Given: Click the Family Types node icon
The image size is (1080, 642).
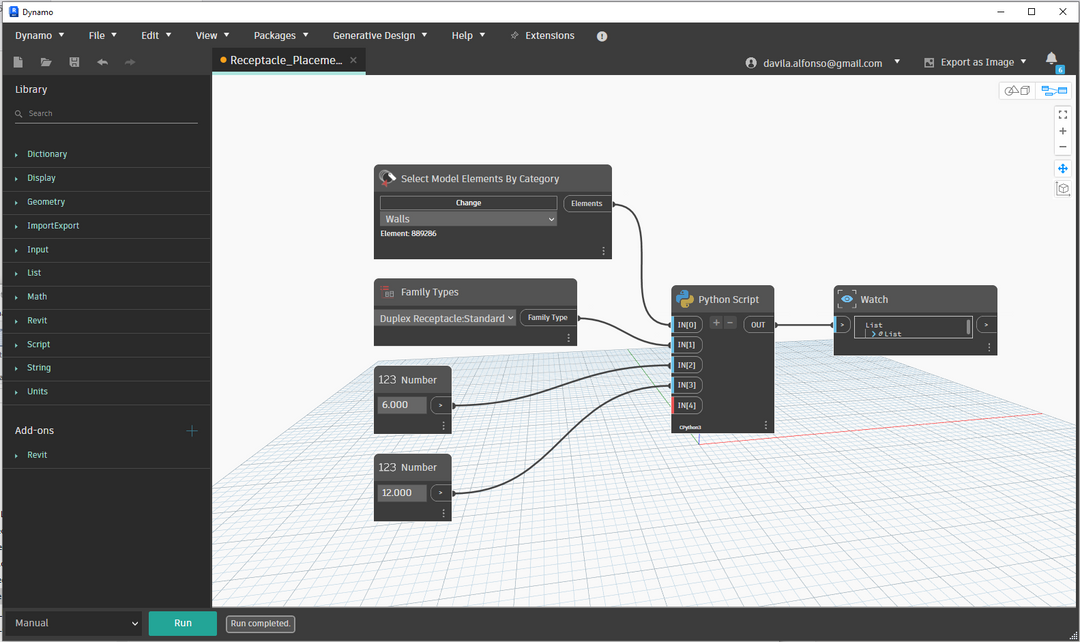Looking at the screenshot, I should pyautogui.click(x=387, y=292).
